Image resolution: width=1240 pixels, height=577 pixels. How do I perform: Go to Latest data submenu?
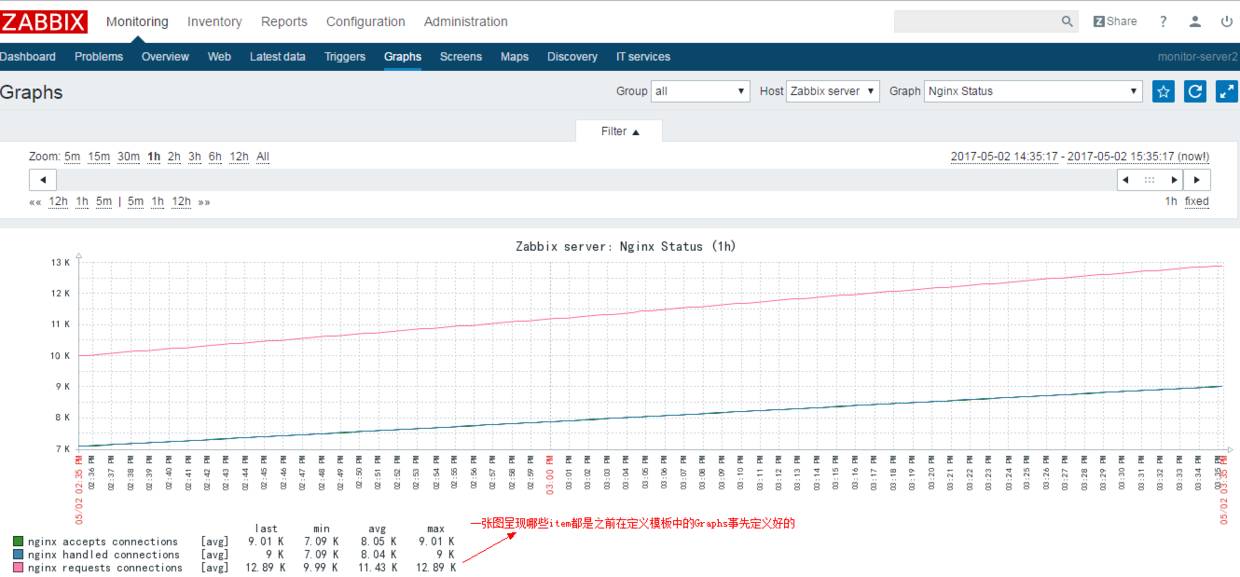[x=278, y=57]
